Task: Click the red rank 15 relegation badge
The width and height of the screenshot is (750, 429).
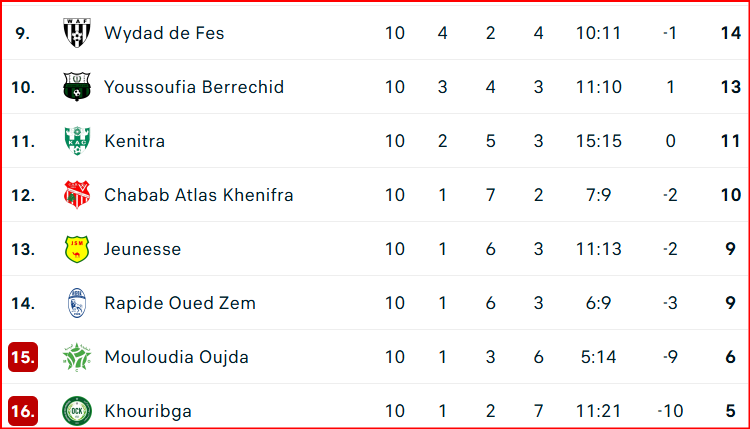Action: [23, 357]
